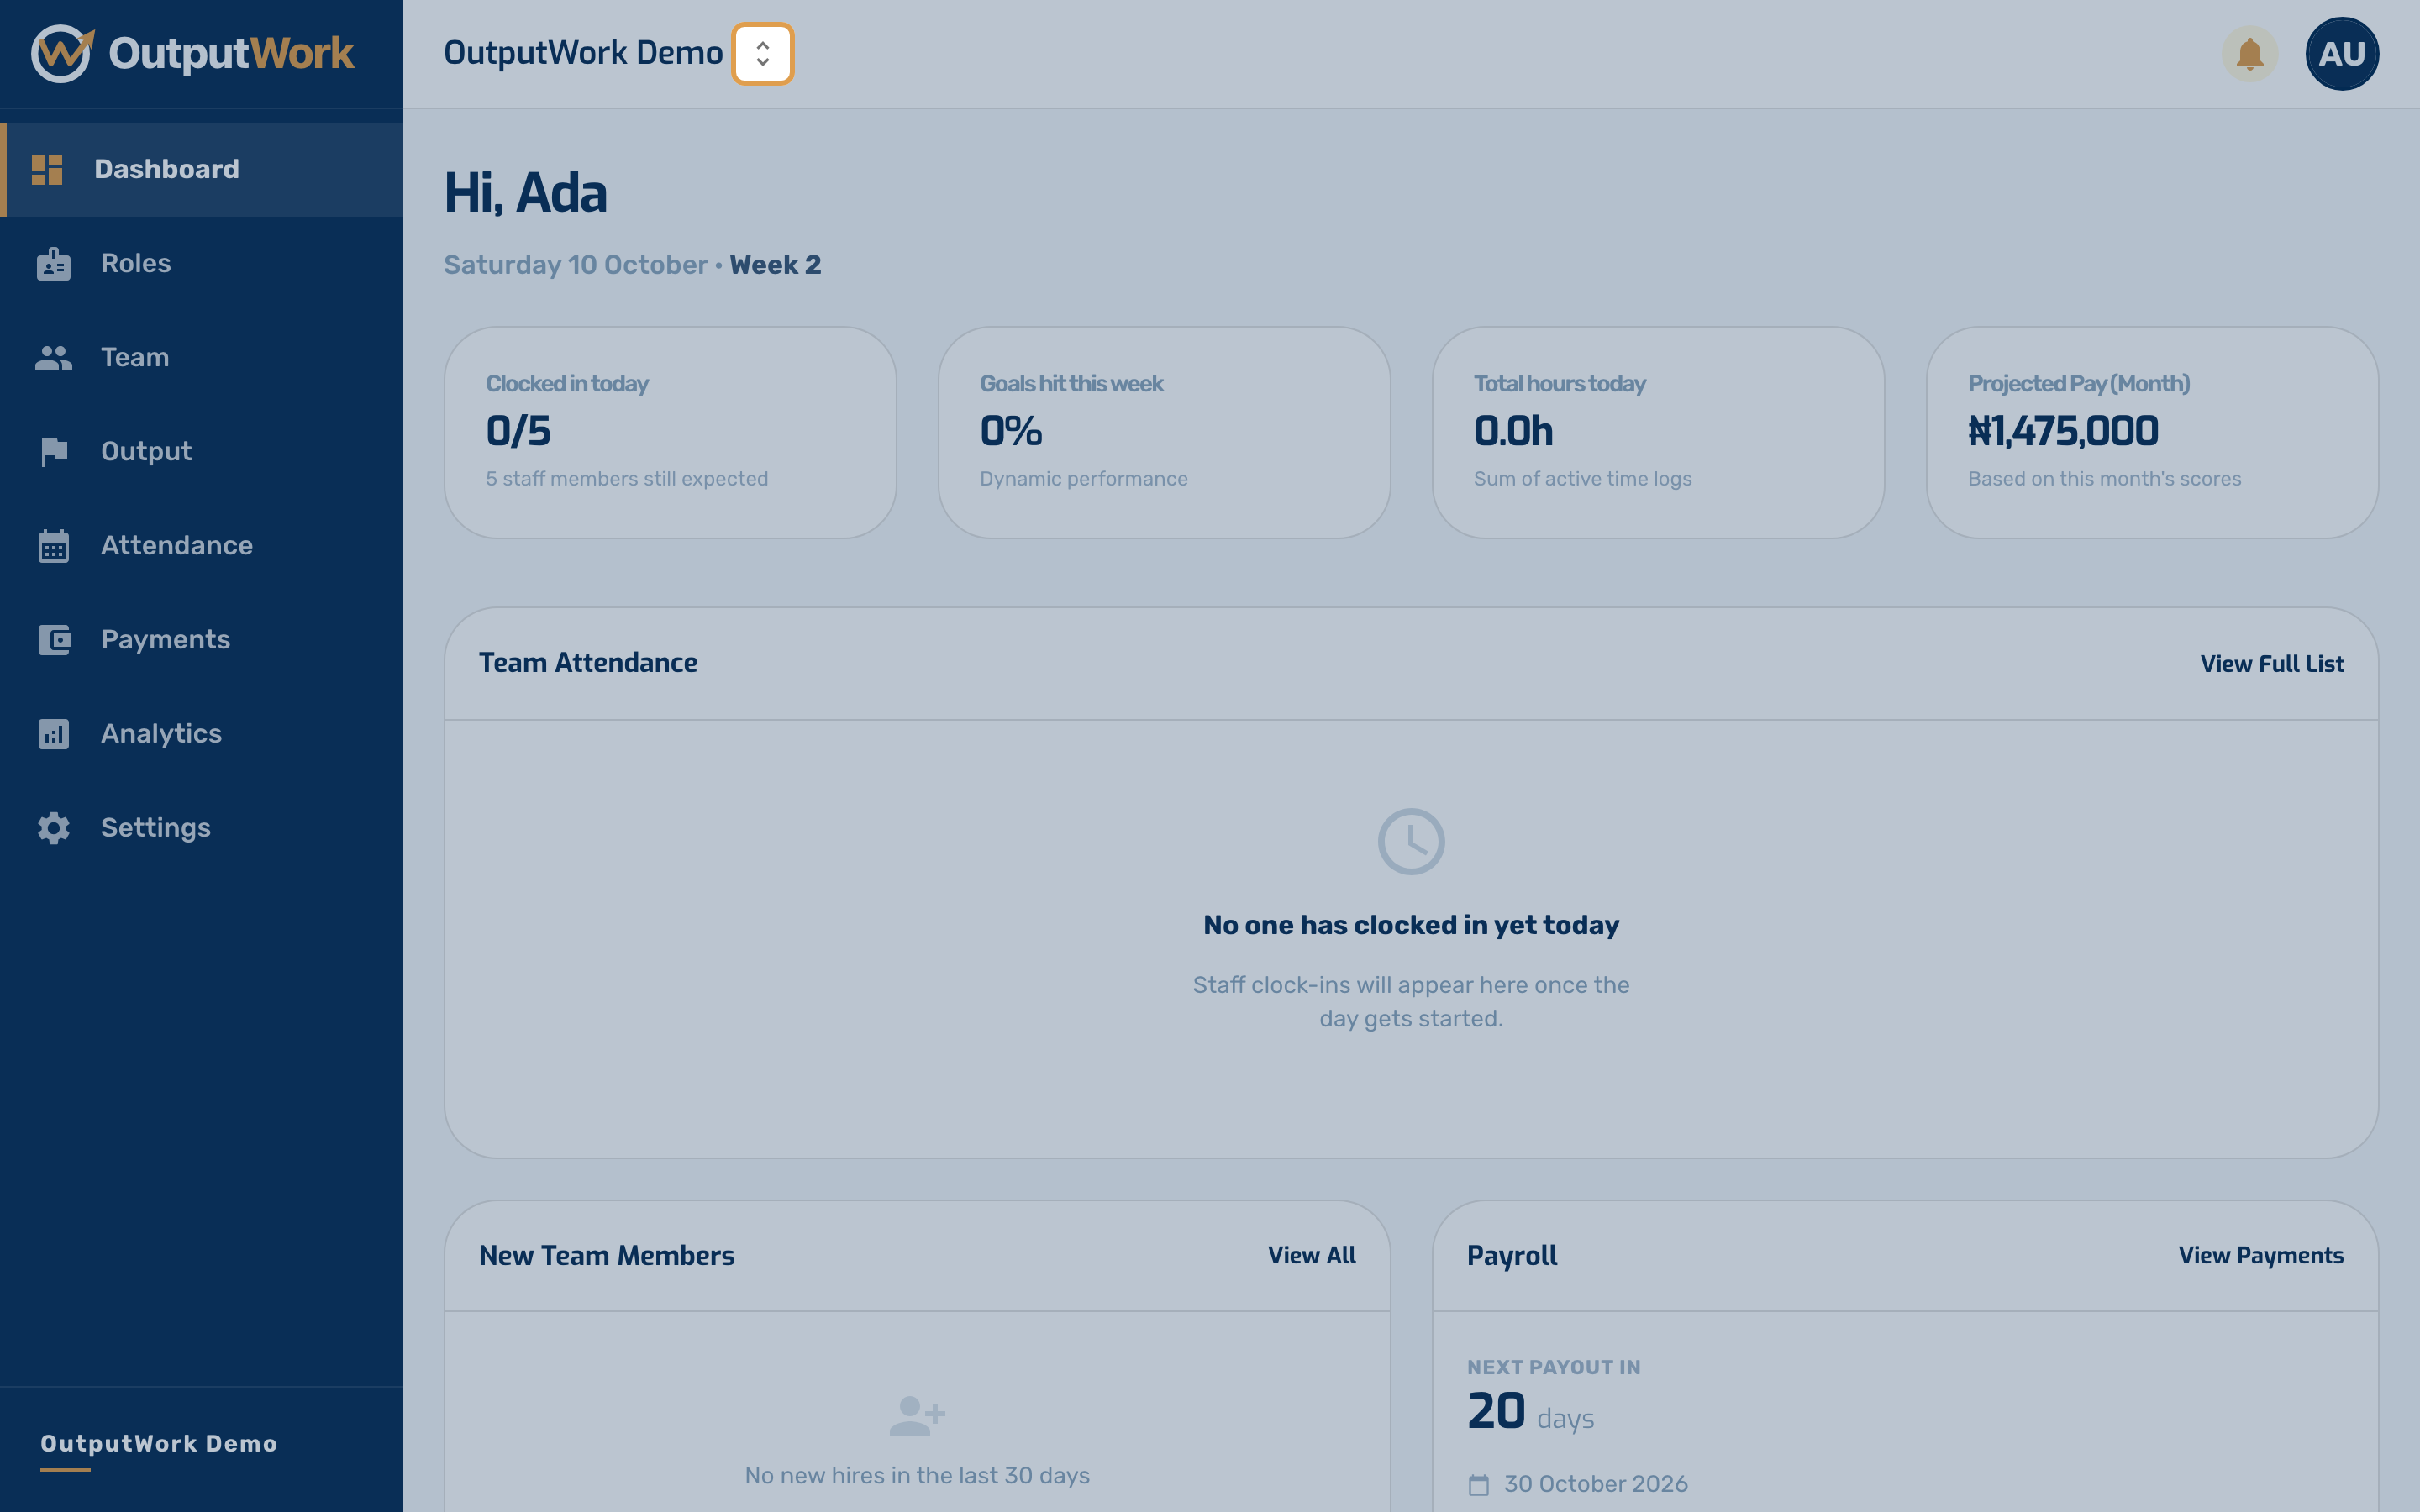Click the Week 2 label
Screen dimensions: 2420x1512
[775, 265]
